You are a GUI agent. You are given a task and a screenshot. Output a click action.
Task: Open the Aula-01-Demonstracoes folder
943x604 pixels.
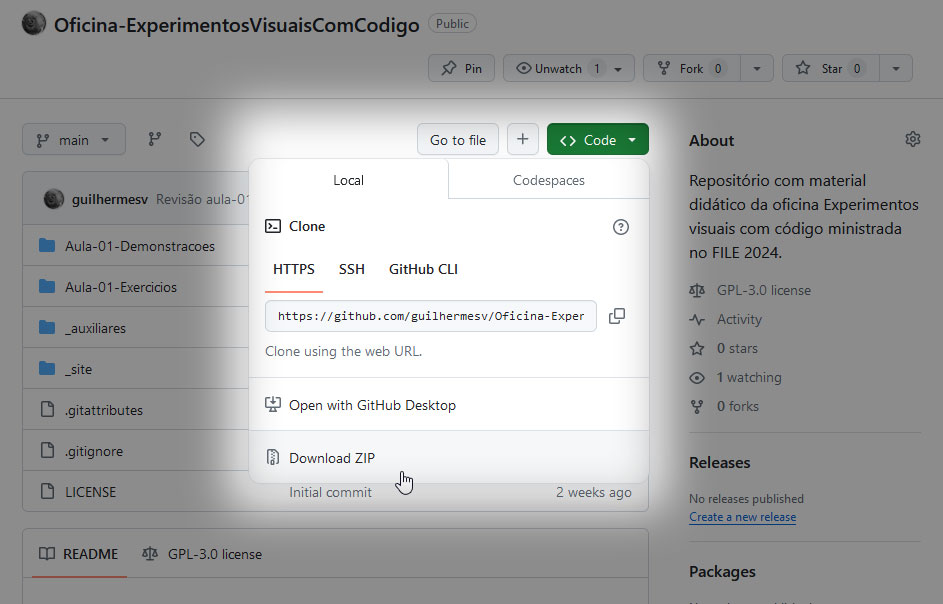(x=140, y=246)
